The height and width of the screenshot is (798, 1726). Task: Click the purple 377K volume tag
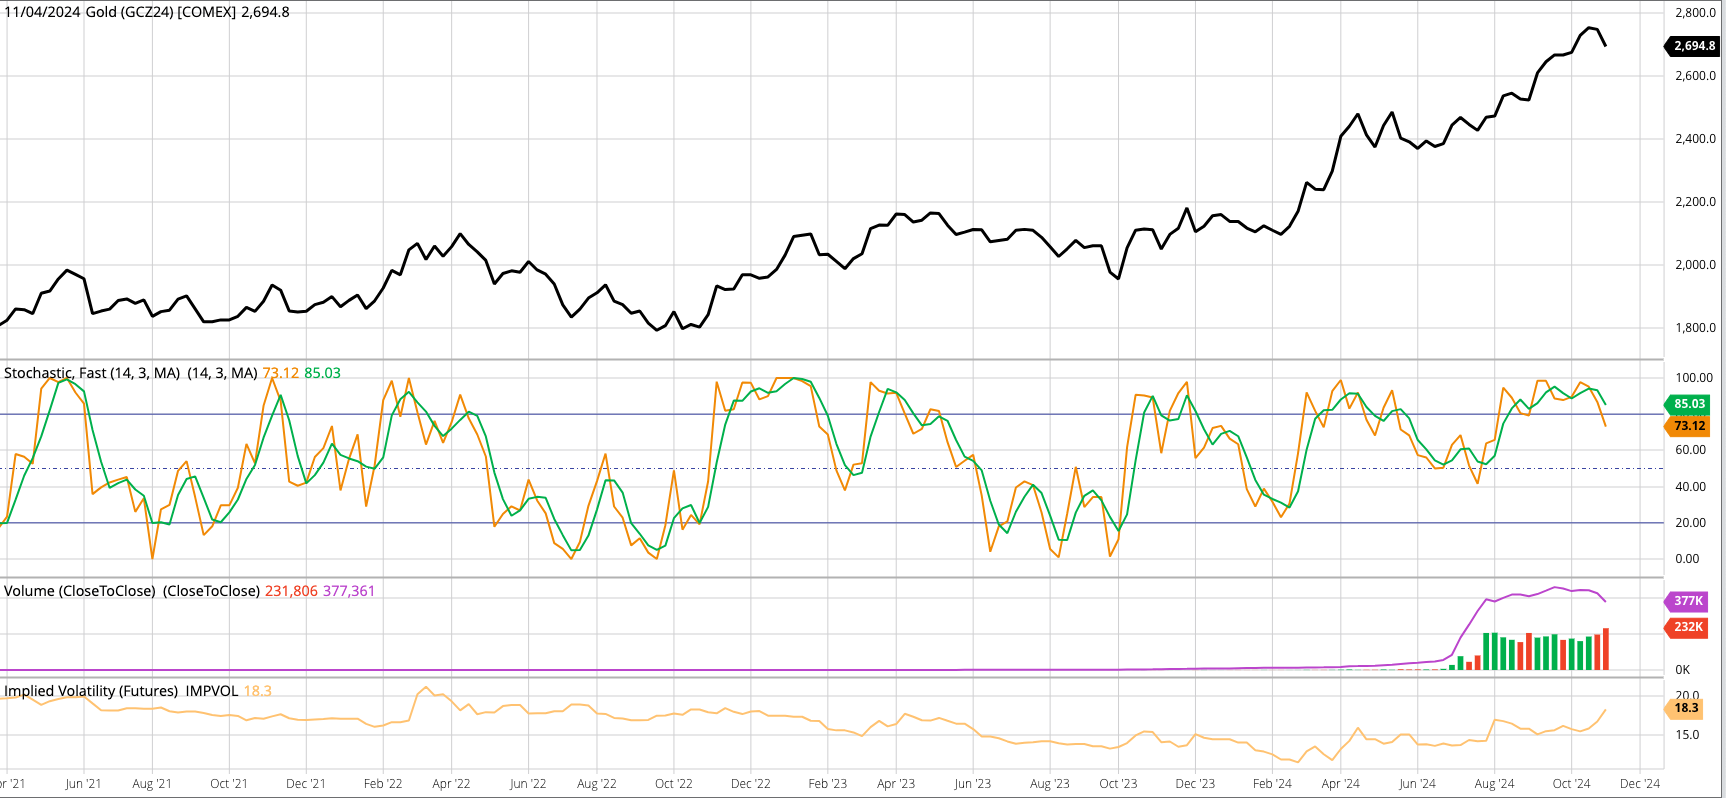[1688, 601]
